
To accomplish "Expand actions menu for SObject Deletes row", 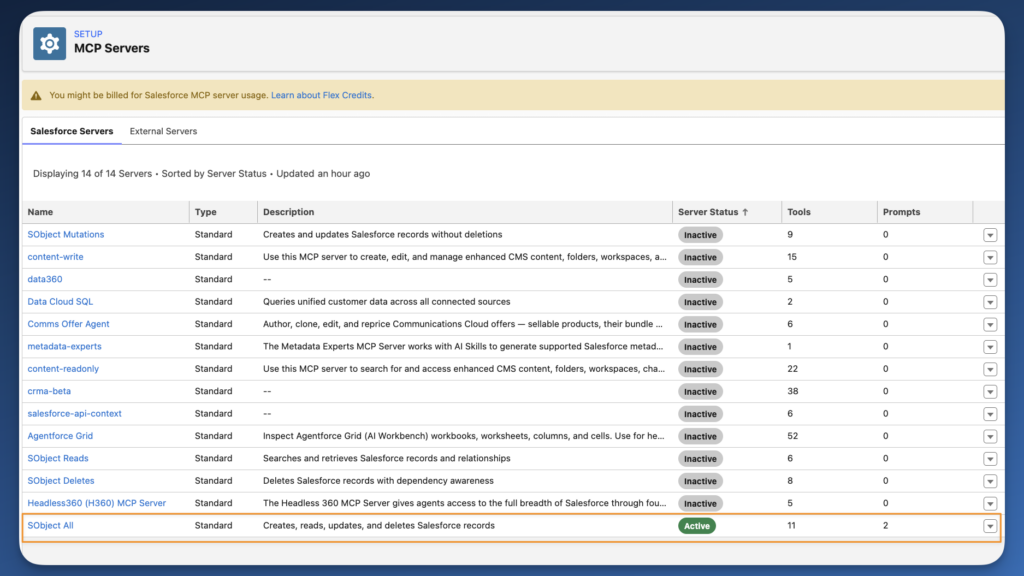I will 990,481.
